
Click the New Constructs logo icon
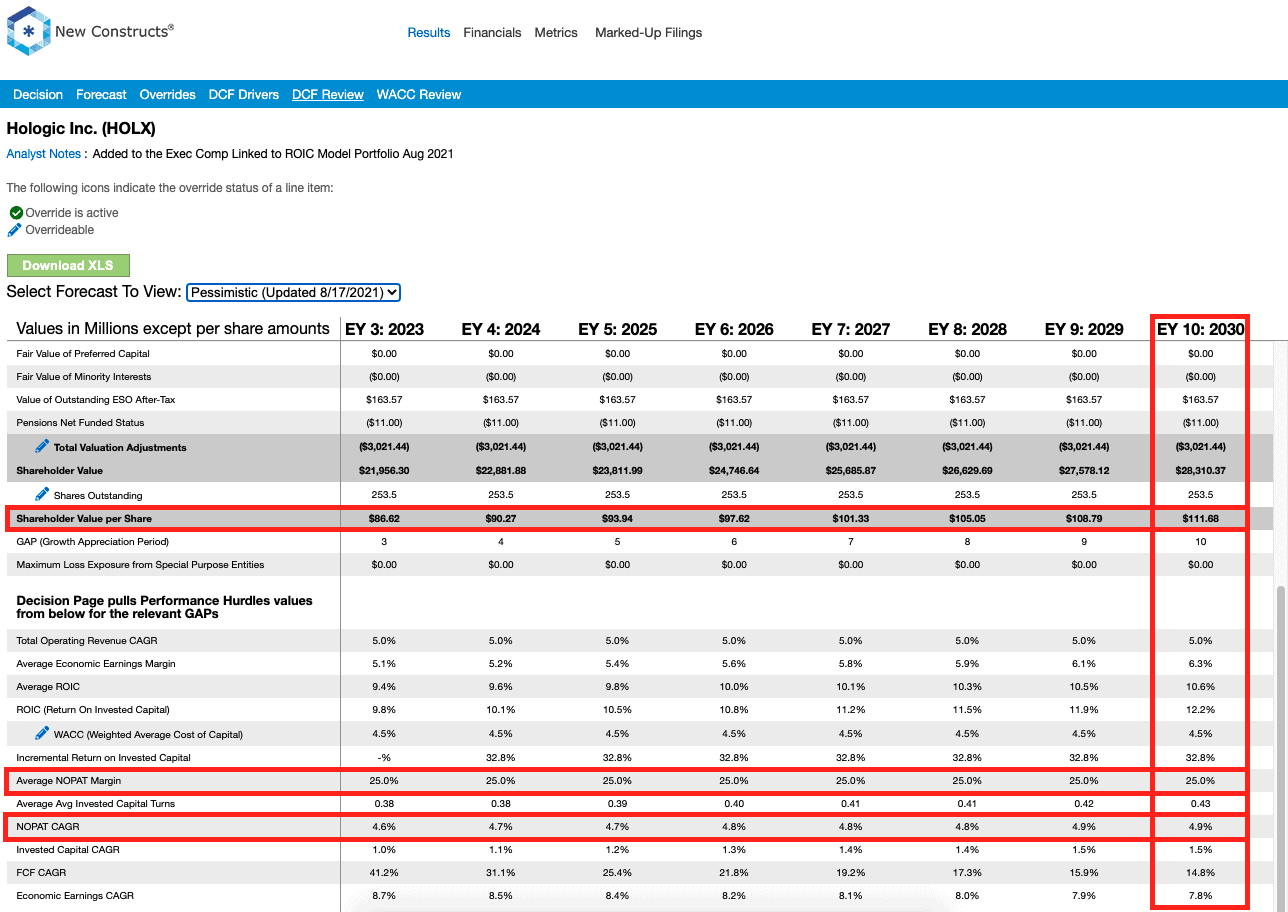click(28, 31)
